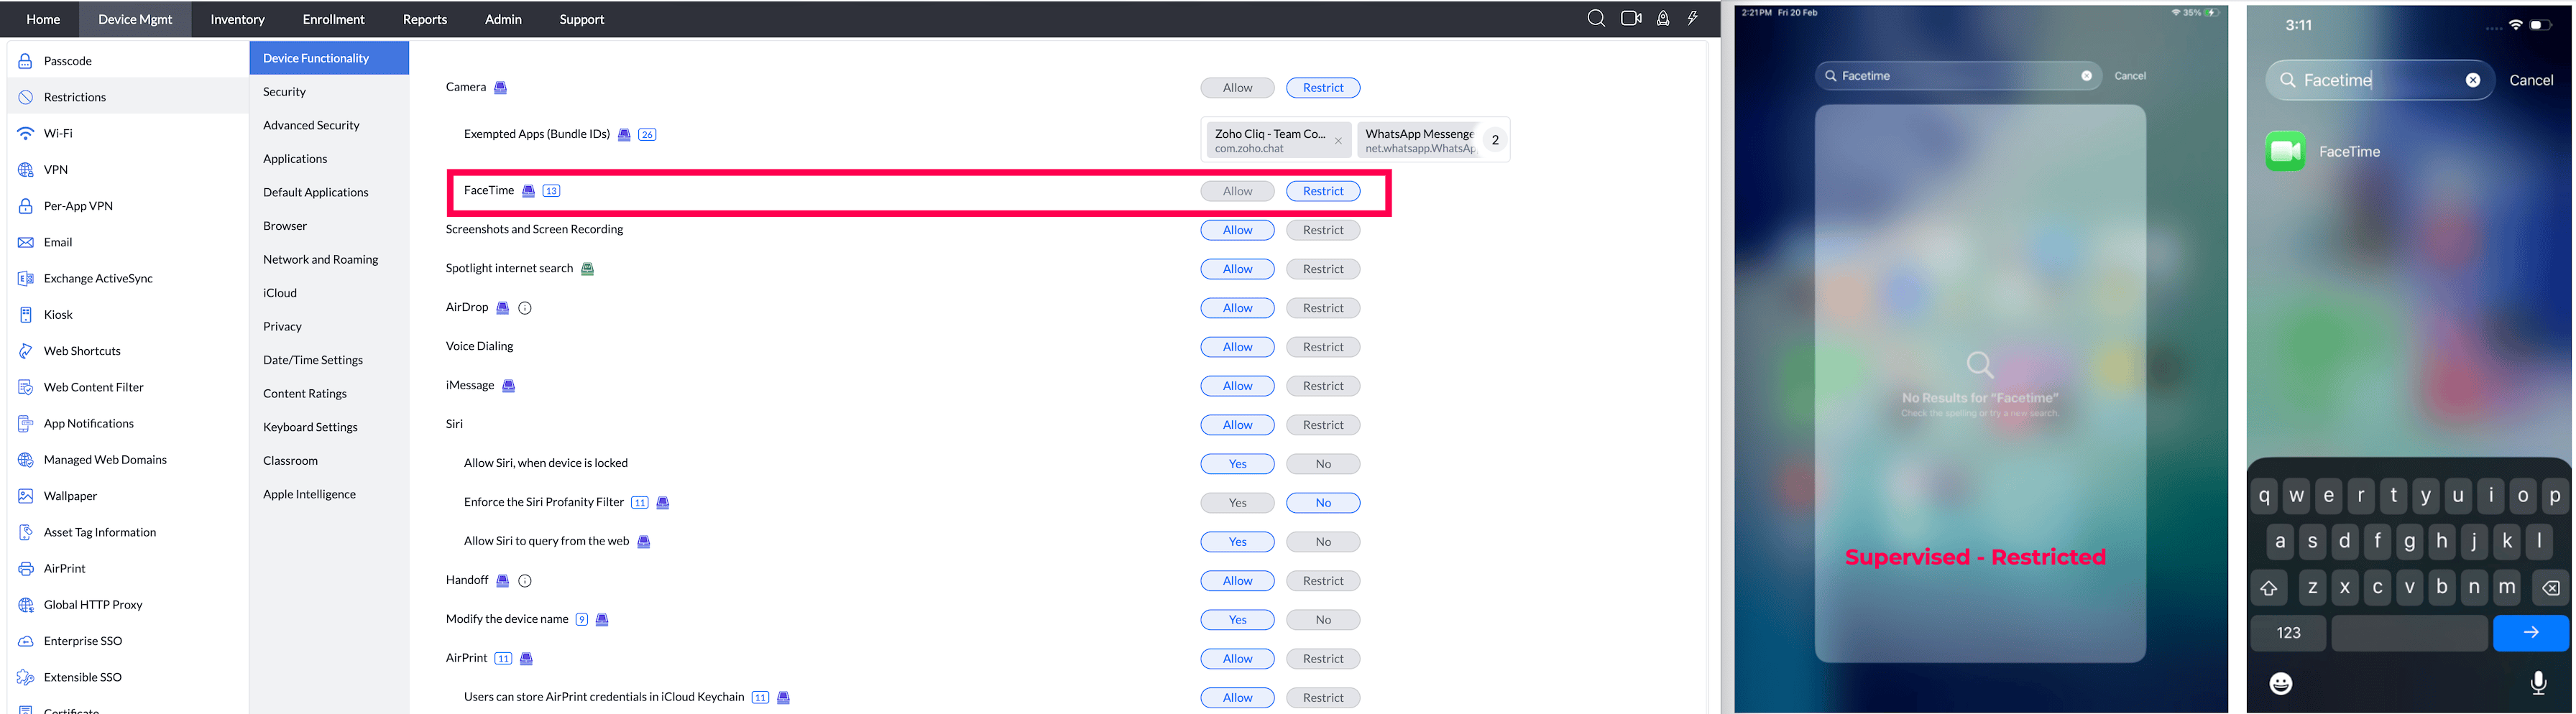
Task: Tap the microphone dictation icon on iPhone
Action: click(x=2538, y=683)
